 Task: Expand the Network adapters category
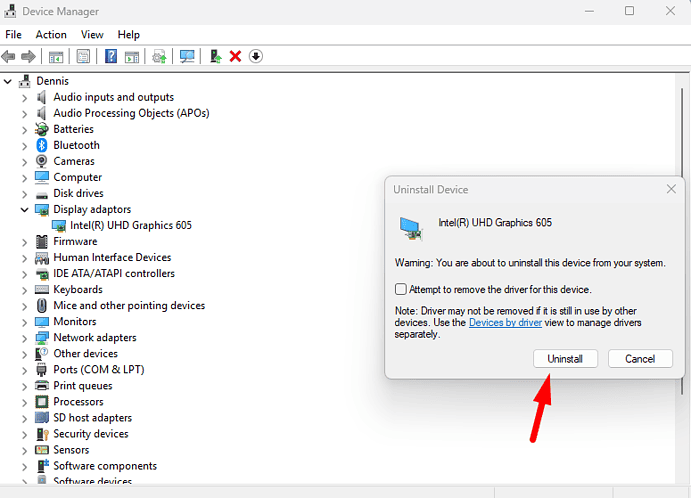point(25,338)
